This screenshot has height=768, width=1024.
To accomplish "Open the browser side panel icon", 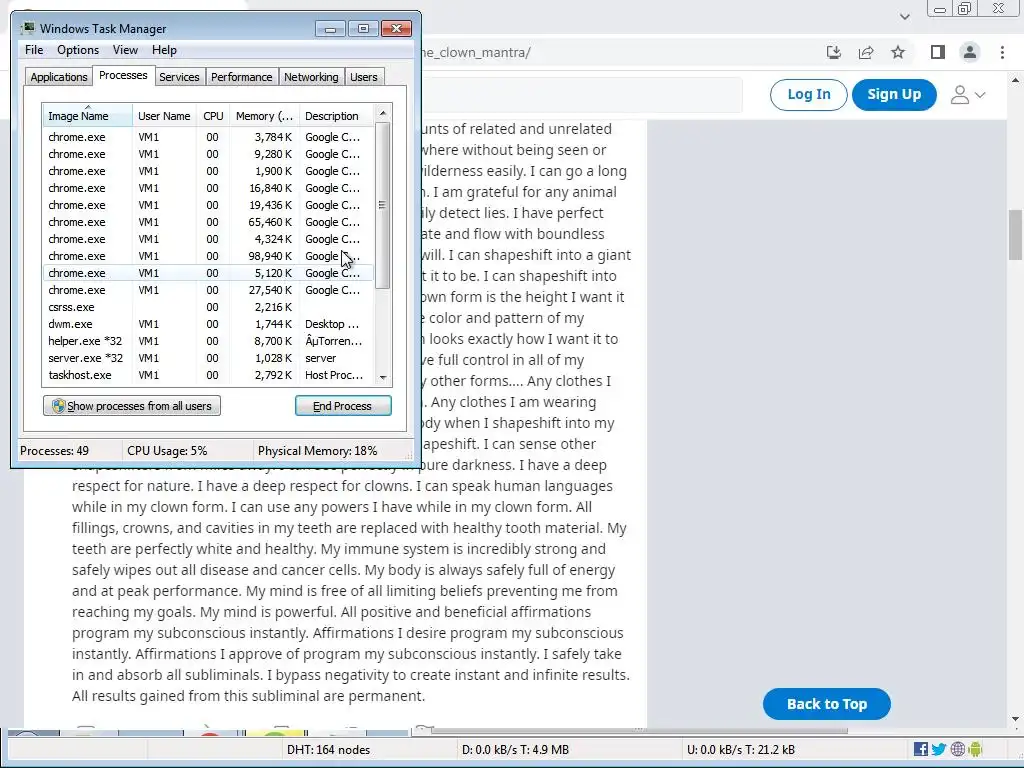I will coord(938,52).
